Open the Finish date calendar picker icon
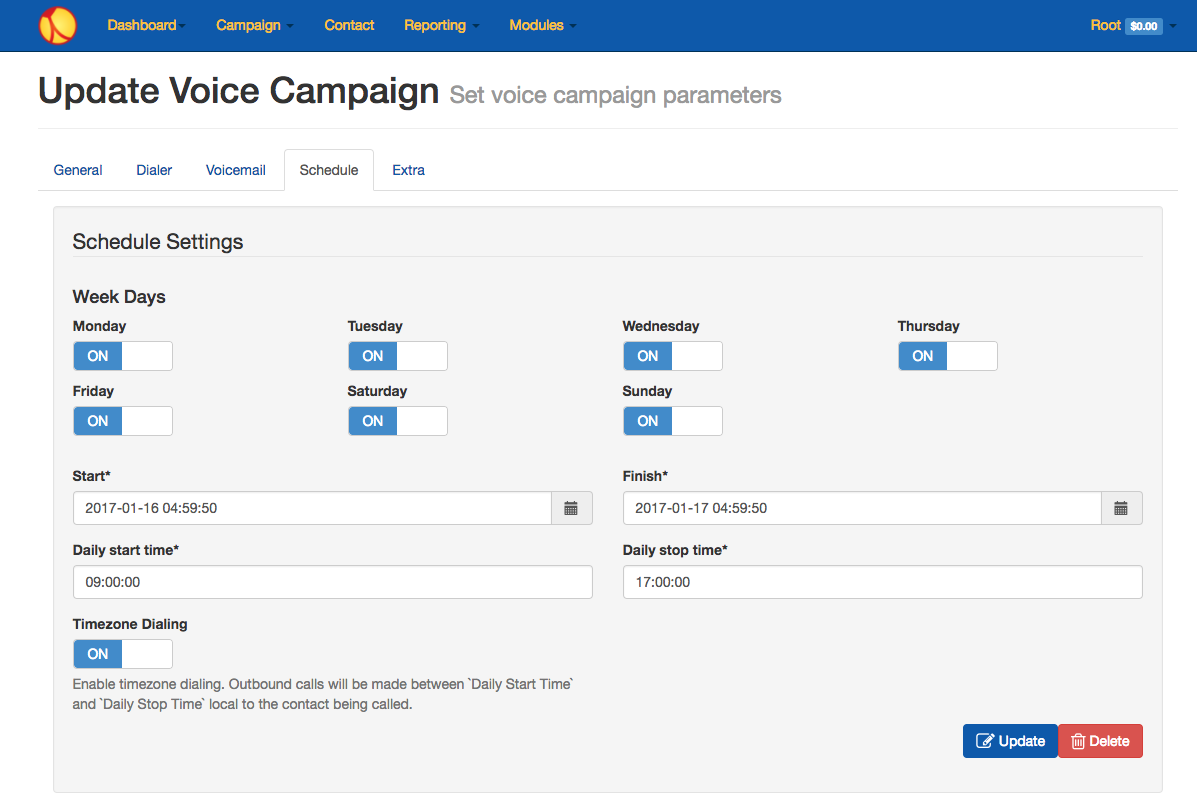The image size is (1197, 810). [1121, 508]
